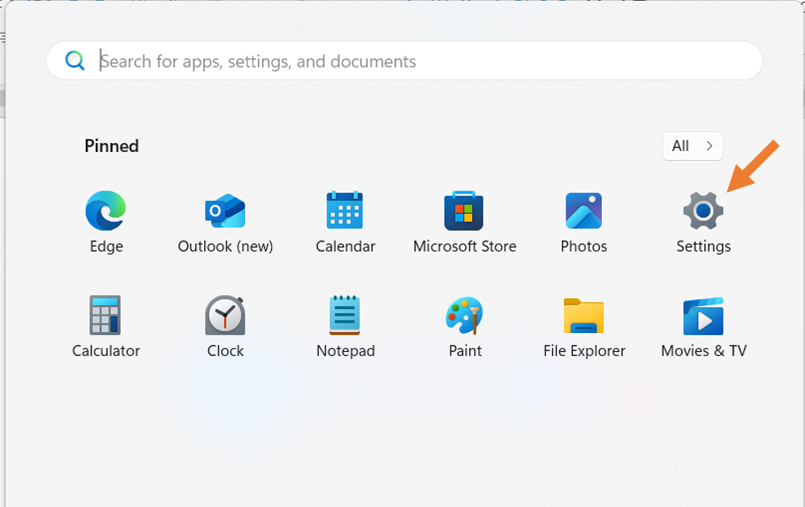
Task: Click the "Microsoft Store" text label
Action: [x=464, y=246]
